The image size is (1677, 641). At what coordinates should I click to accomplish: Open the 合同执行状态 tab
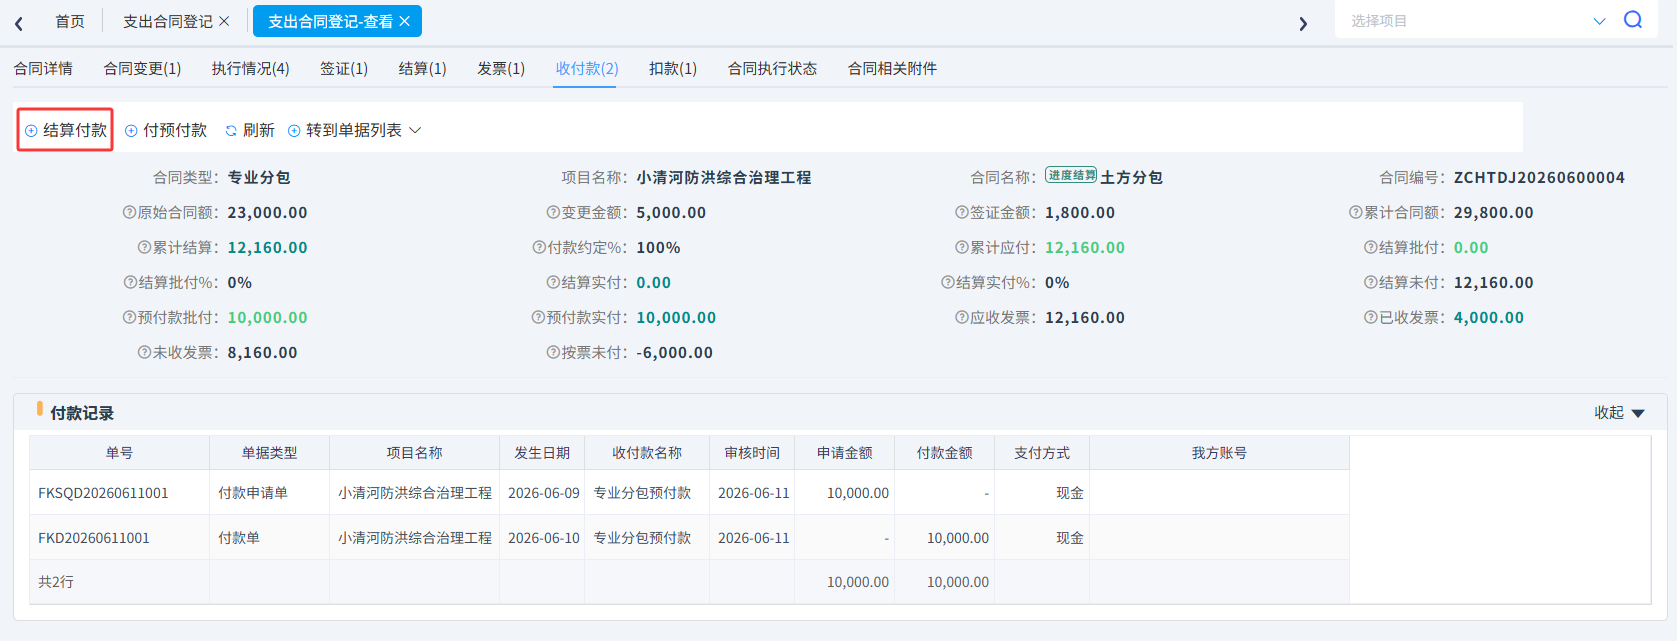tap(772, 69)
